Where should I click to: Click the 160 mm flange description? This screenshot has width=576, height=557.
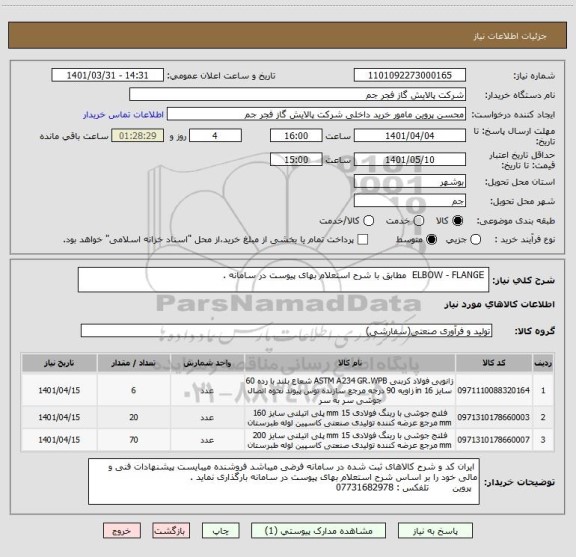coord(349,418)
